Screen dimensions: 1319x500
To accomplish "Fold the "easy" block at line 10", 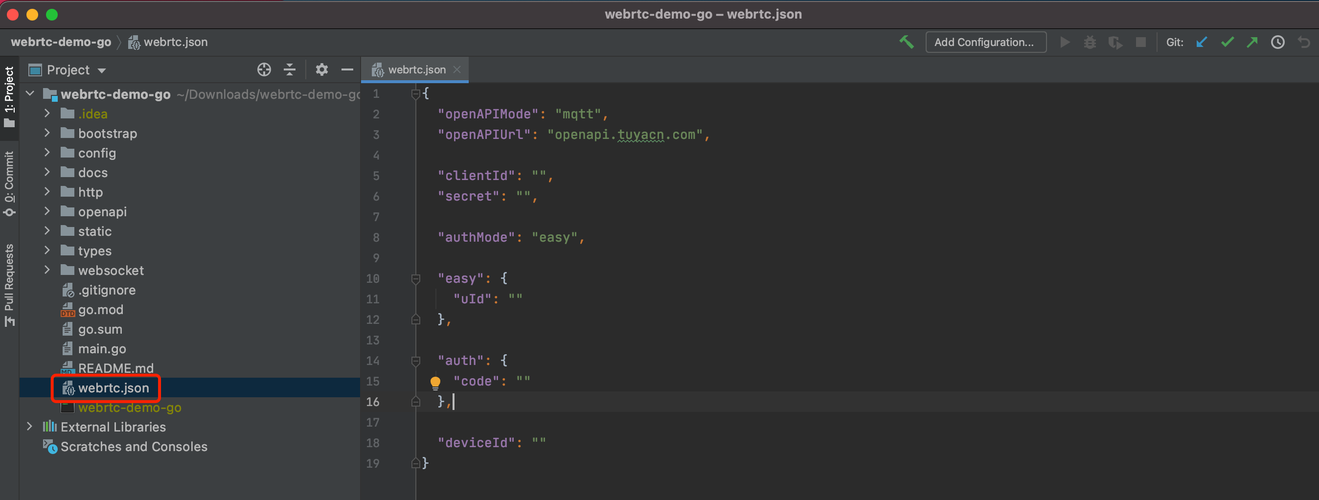I will [x=416, y=278].
